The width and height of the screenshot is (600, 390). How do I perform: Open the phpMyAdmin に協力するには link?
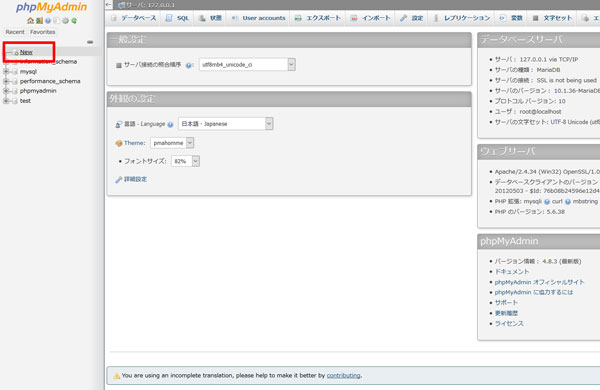[x=534, y=293]
